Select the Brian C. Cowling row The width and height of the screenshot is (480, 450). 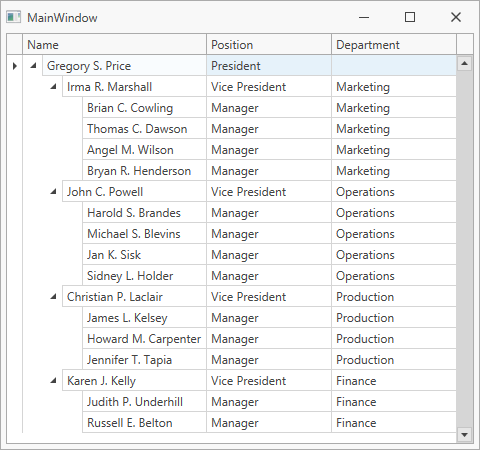click(269, 108)
